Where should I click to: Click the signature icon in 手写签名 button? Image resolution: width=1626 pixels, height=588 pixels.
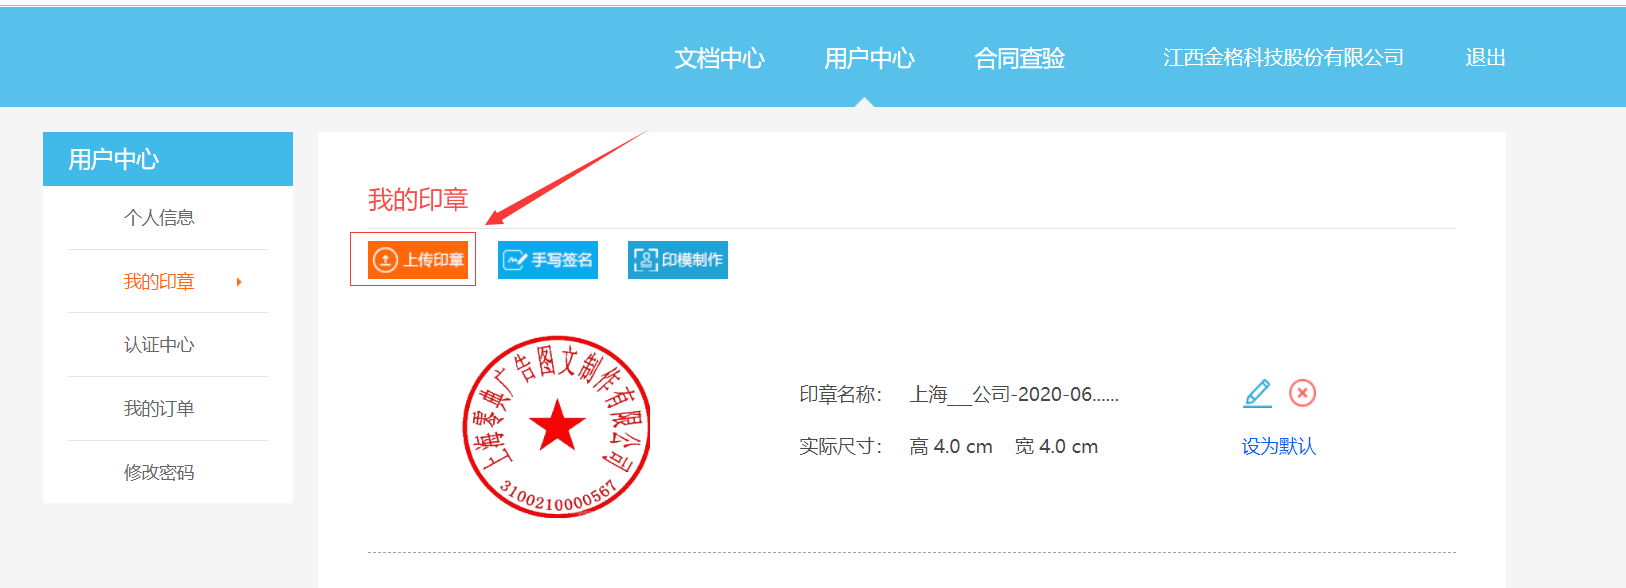515,260
